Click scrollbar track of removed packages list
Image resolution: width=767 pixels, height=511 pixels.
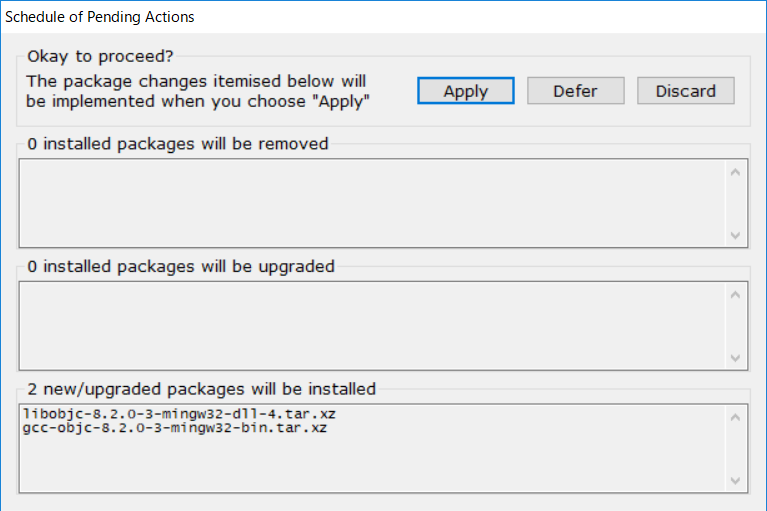coord(736,203)
